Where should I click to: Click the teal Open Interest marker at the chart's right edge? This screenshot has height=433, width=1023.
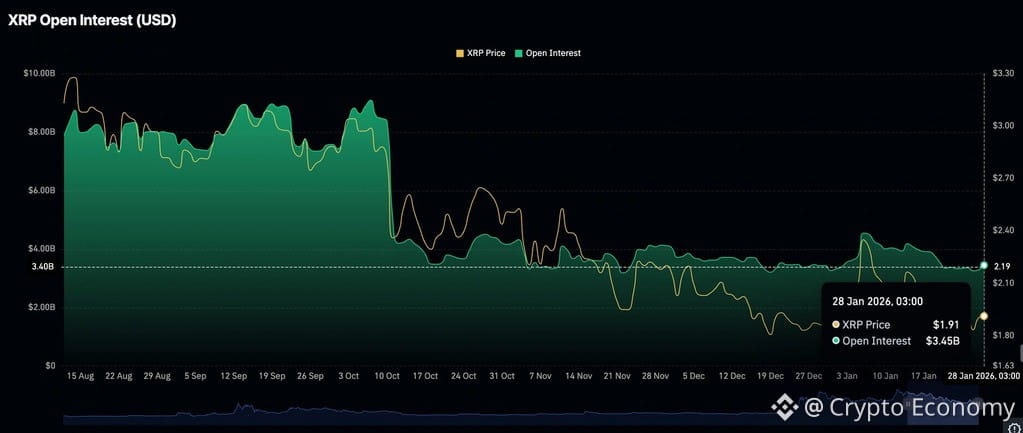coord(984,265)
